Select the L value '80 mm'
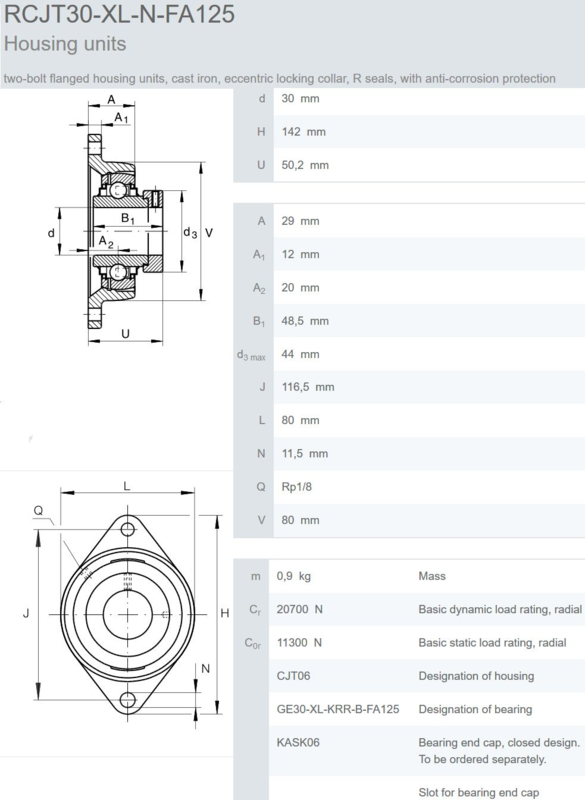This screenshot has width=585, height=800. click(300, 420)
